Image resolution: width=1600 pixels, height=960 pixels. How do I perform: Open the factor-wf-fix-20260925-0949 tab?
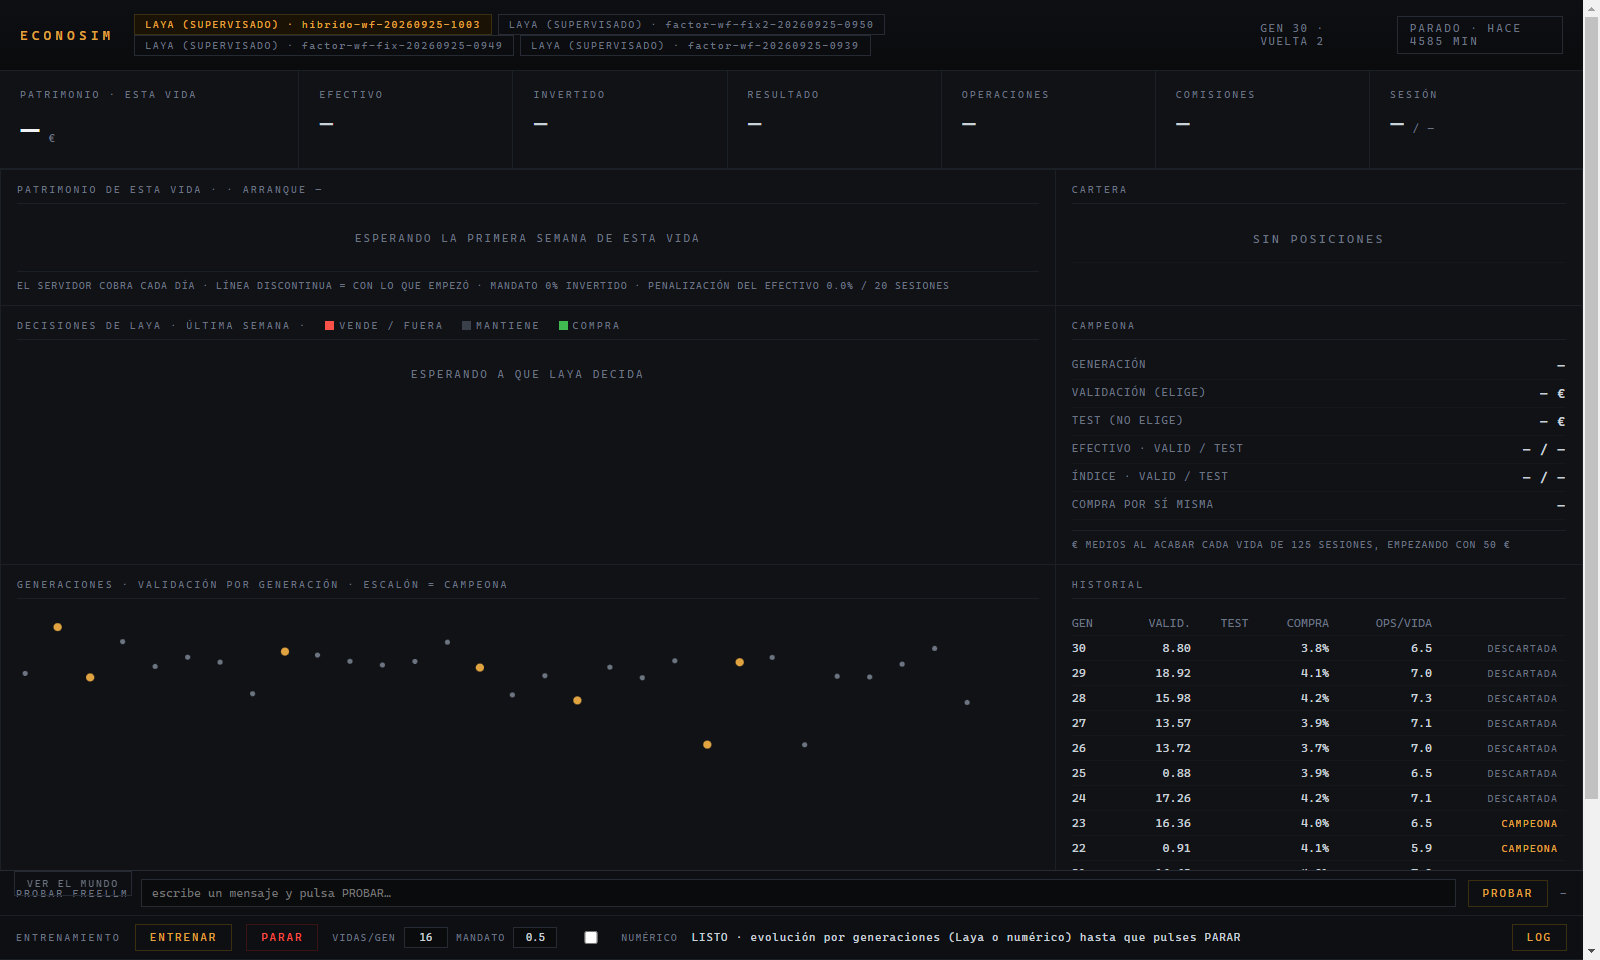(324, 46)
